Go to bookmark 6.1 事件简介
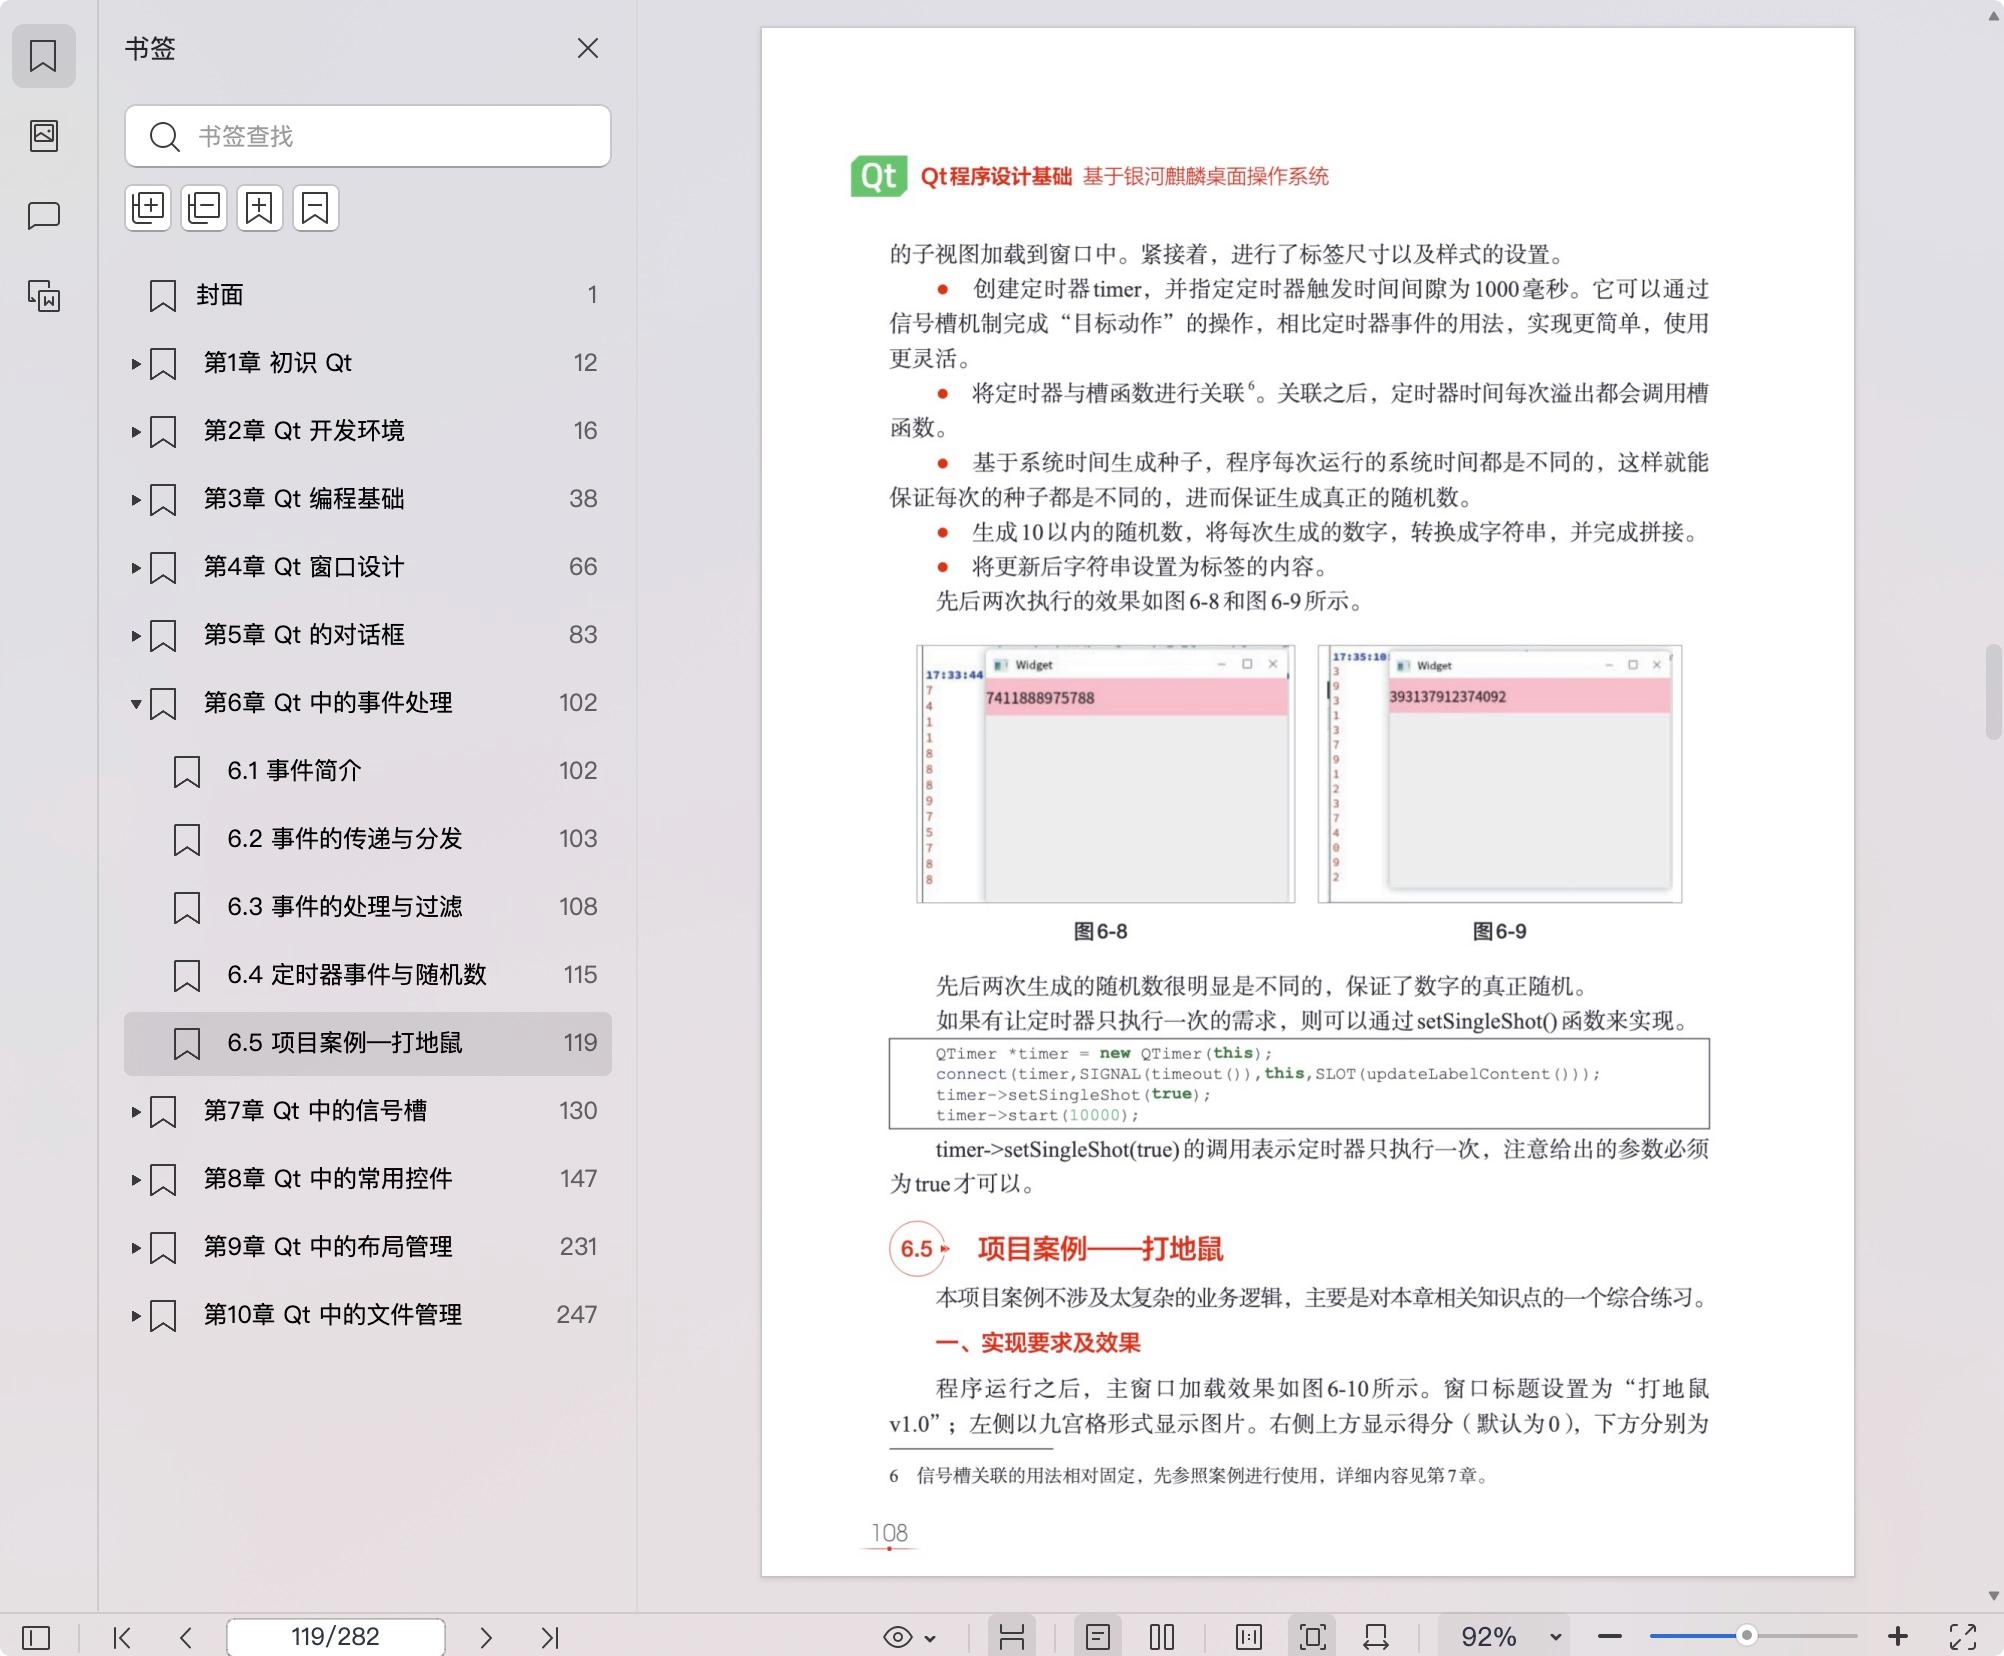Image resolution: width=2004 pixels, height=1656 pixels. 368,771
